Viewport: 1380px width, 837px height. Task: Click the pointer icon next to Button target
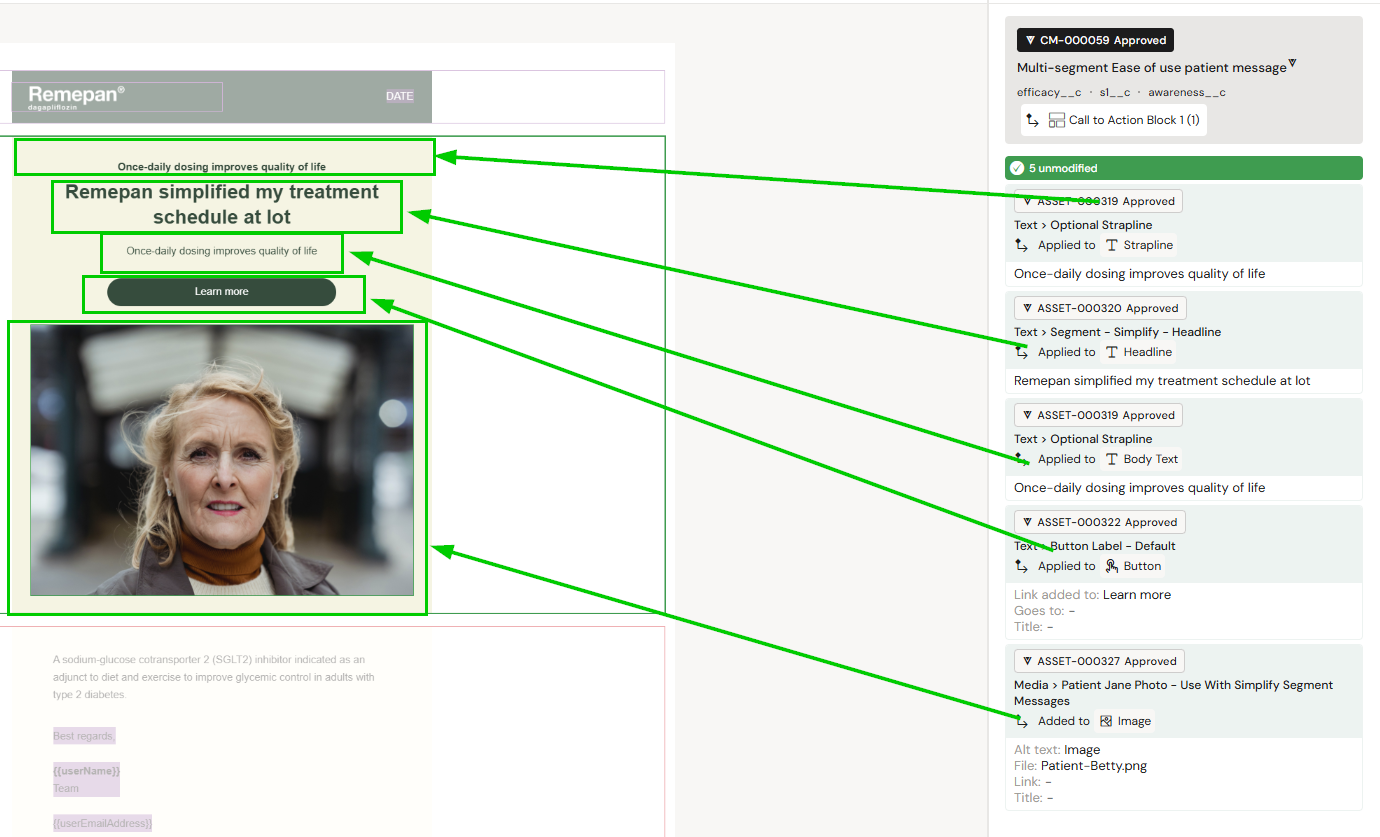[x=1111, y=566]
